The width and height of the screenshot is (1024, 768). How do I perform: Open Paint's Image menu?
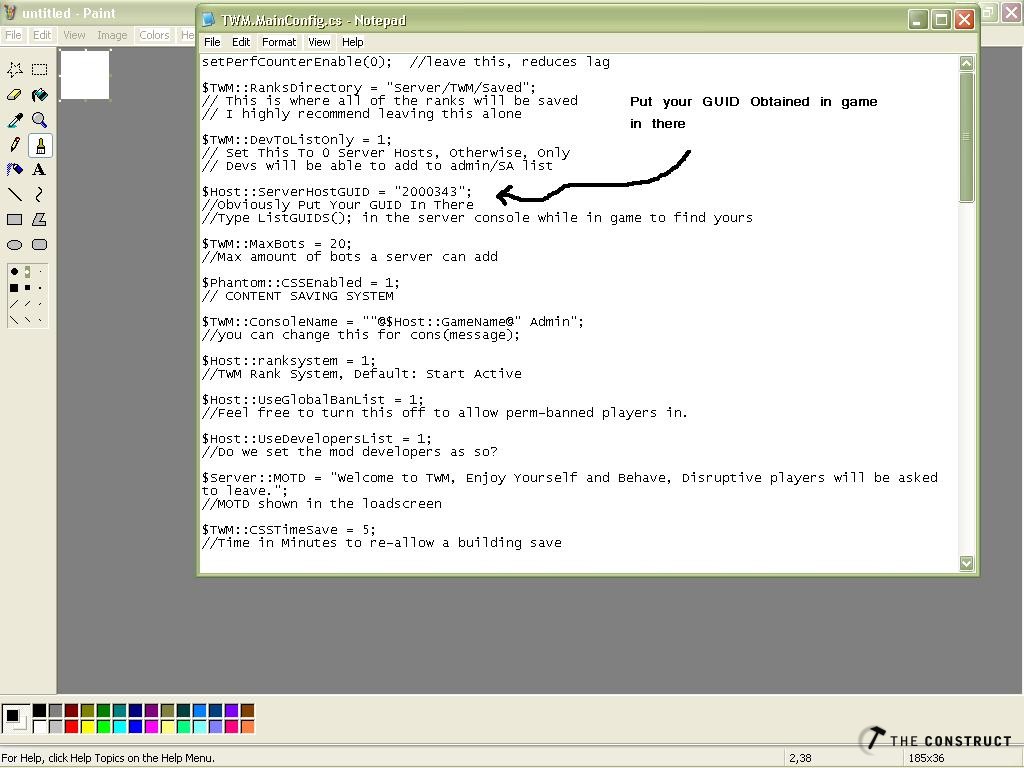pos(112,35)
